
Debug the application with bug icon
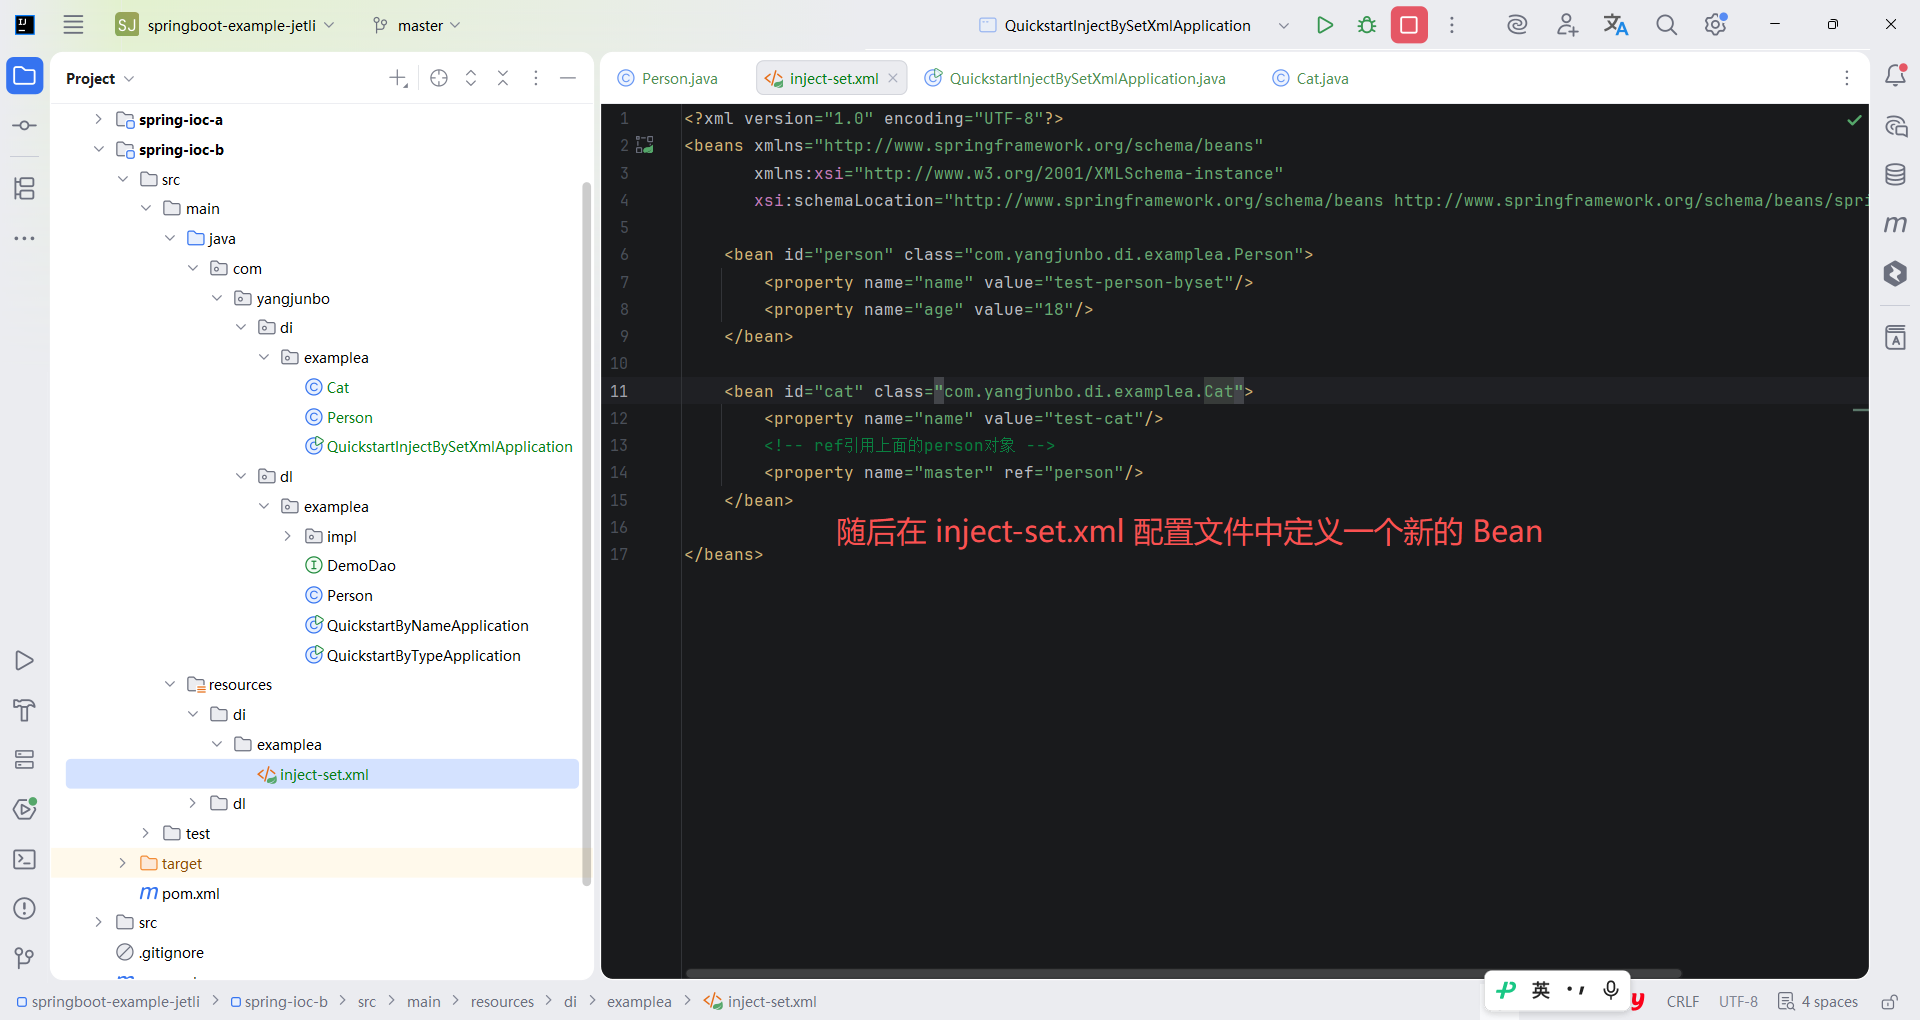point(1367,25)
